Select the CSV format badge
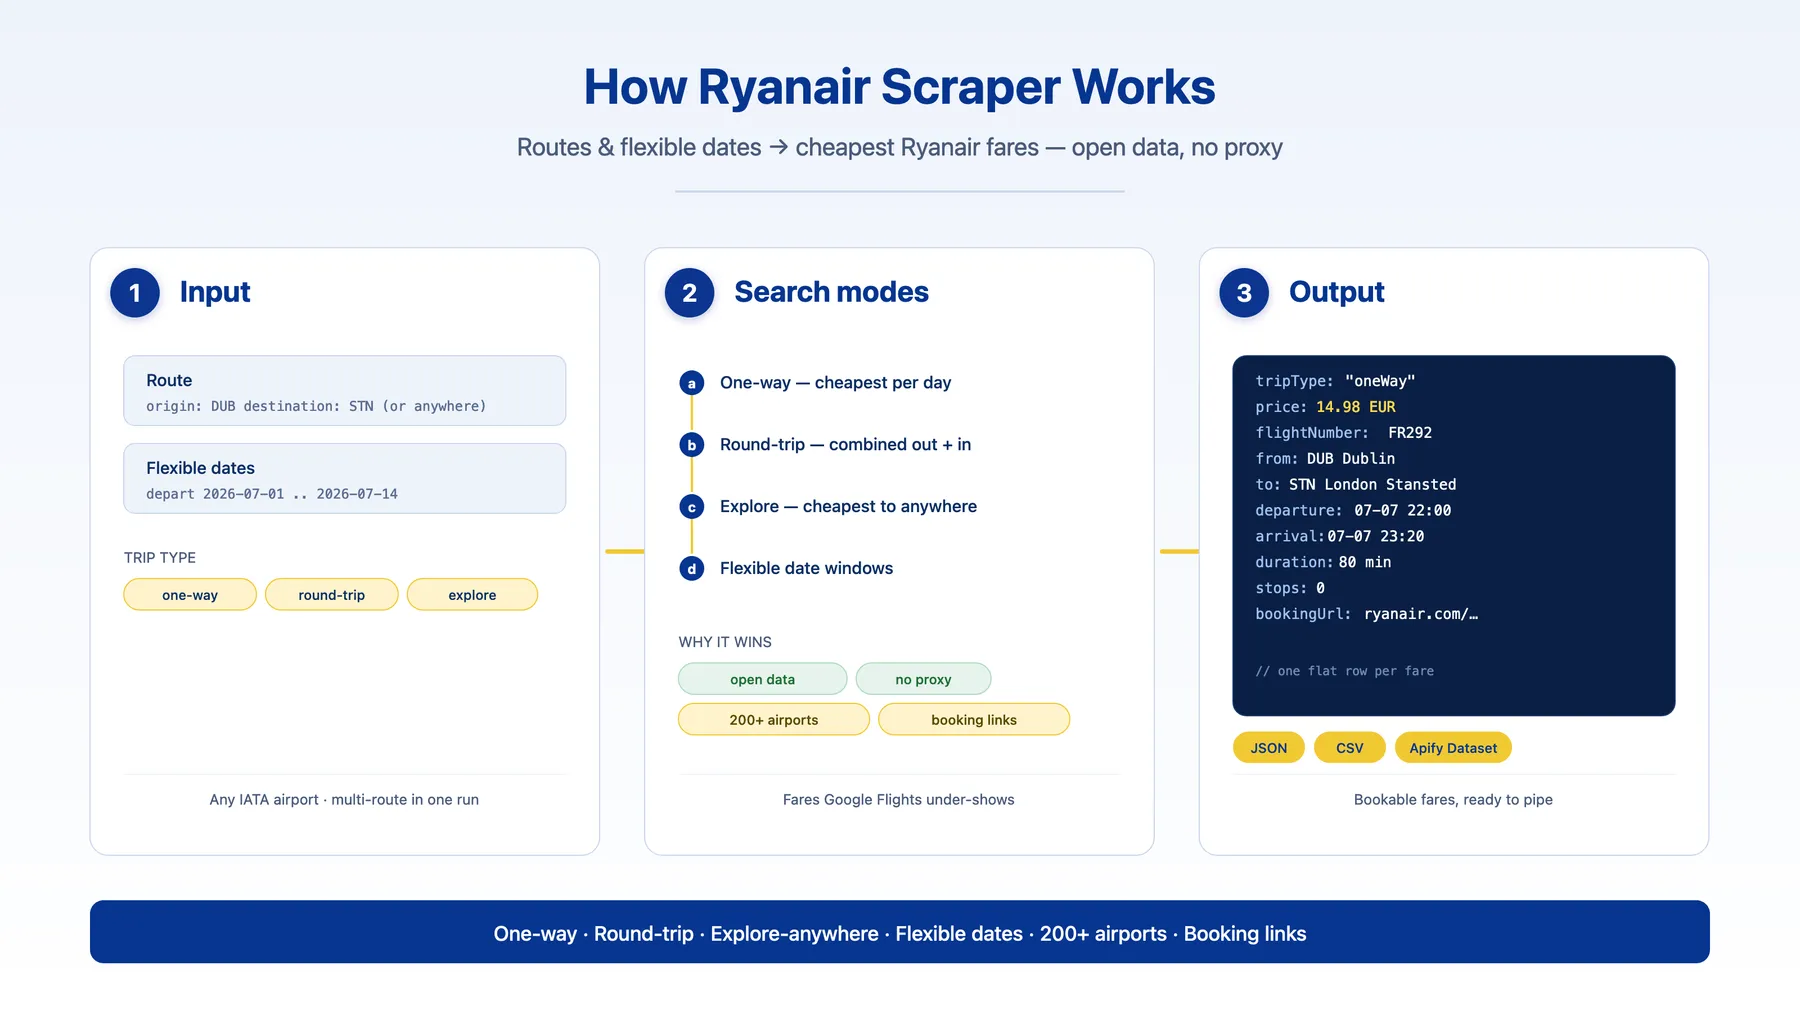1800x1013 pixels. click(x=1350, y=748)
